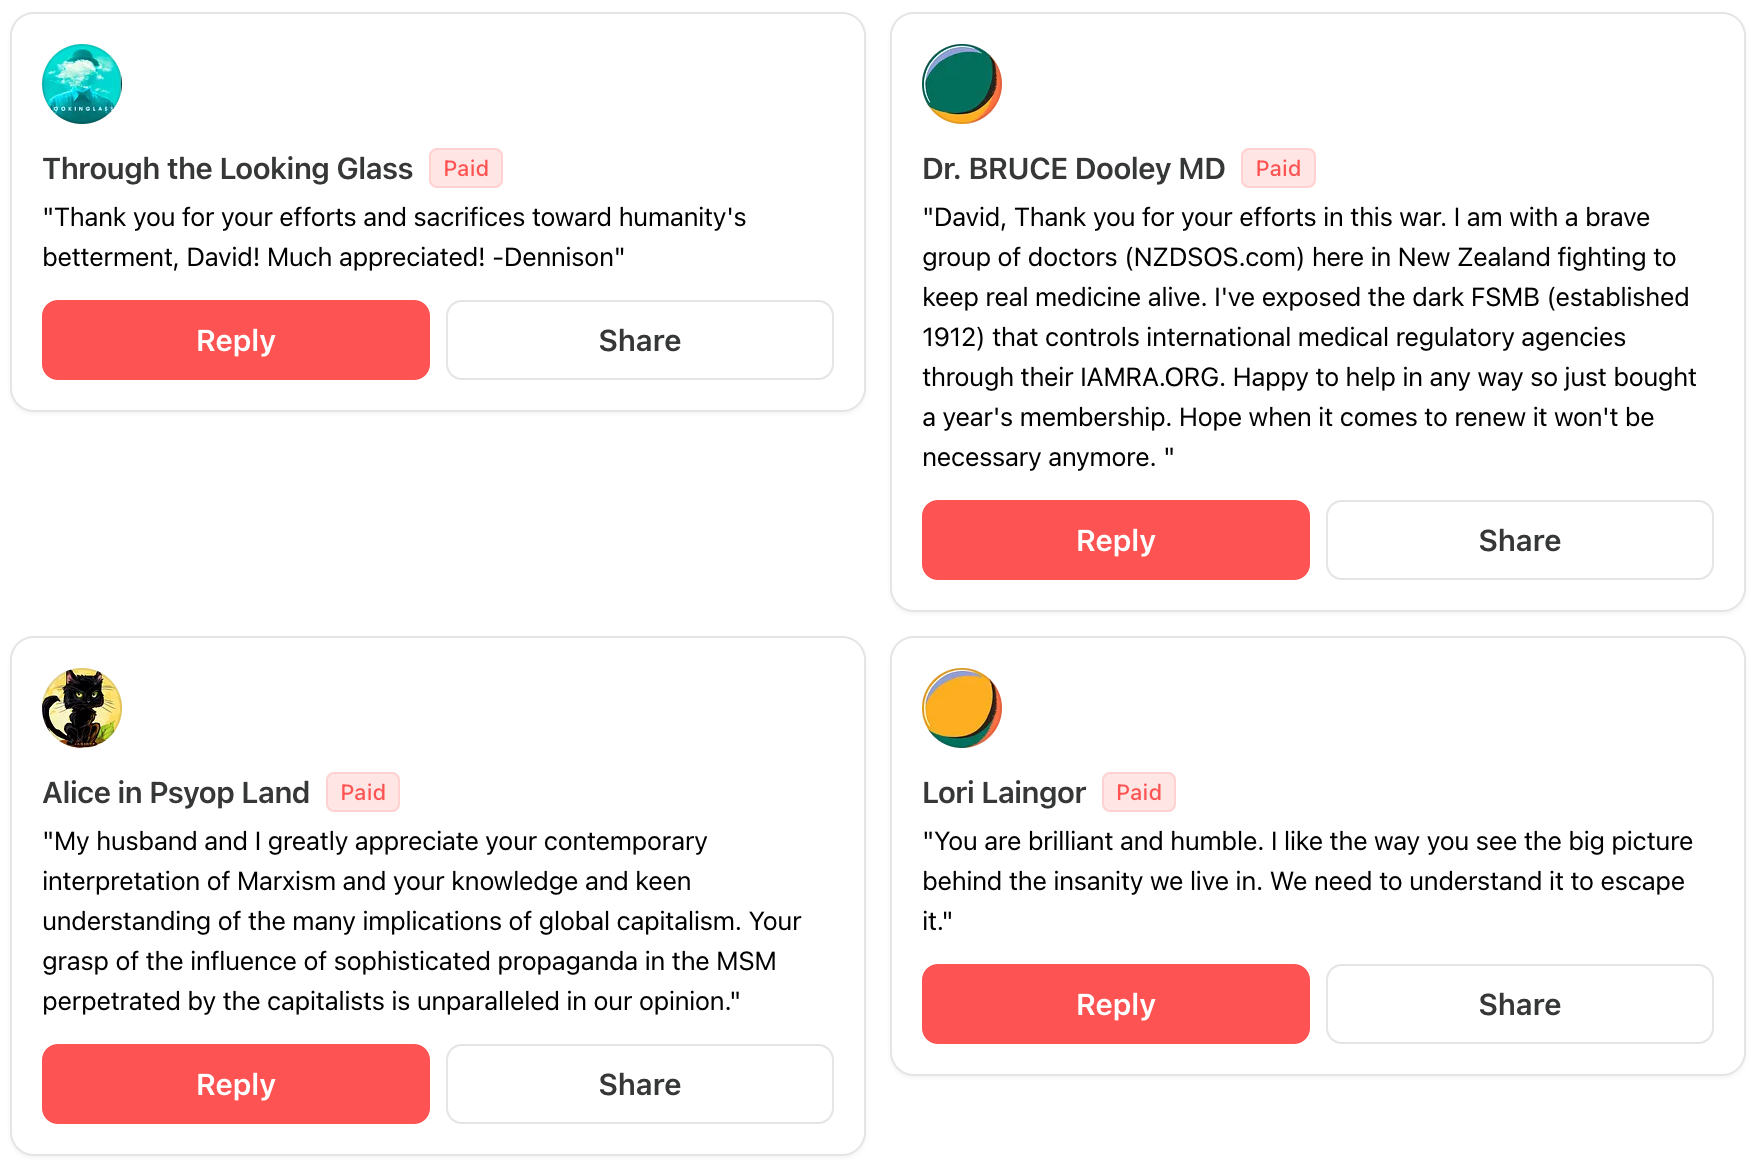Share Dr. BRUCE Dooley's message
Image resolution: width=1758 pixels, height=1166 pixels.
(1519, 540)
